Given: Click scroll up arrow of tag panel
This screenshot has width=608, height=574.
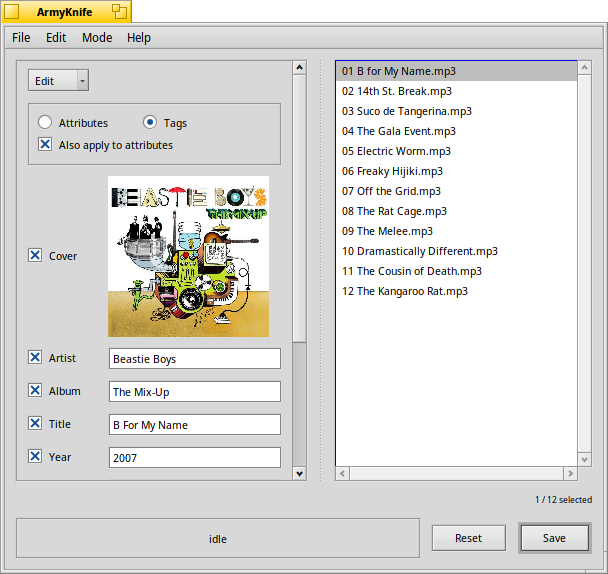Looking at the screenshot, I should [299, 68].
